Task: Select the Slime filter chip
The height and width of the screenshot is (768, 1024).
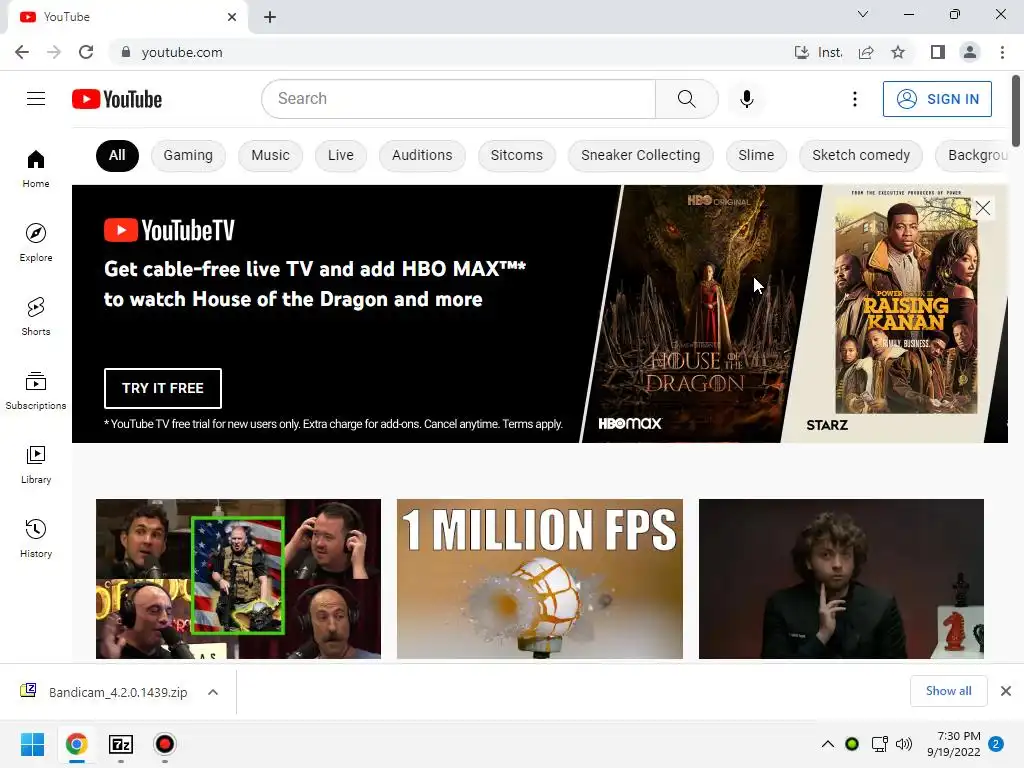Action: coord(756,155)
